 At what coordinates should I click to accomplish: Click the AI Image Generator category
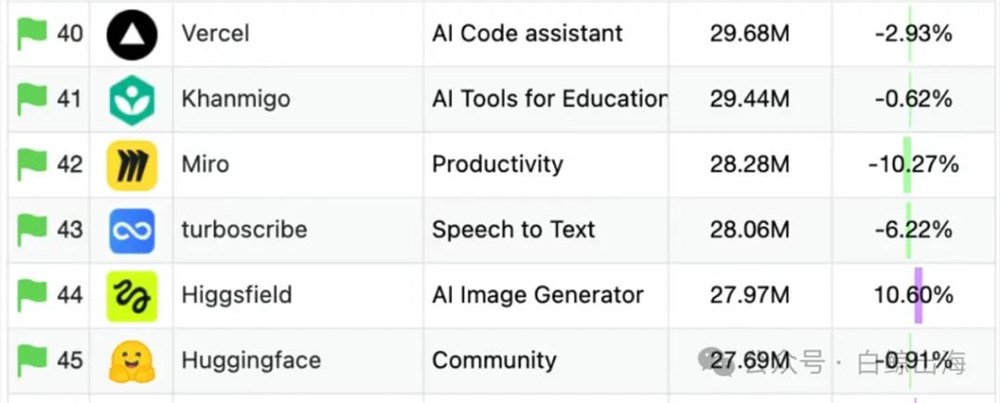point(538,295)
